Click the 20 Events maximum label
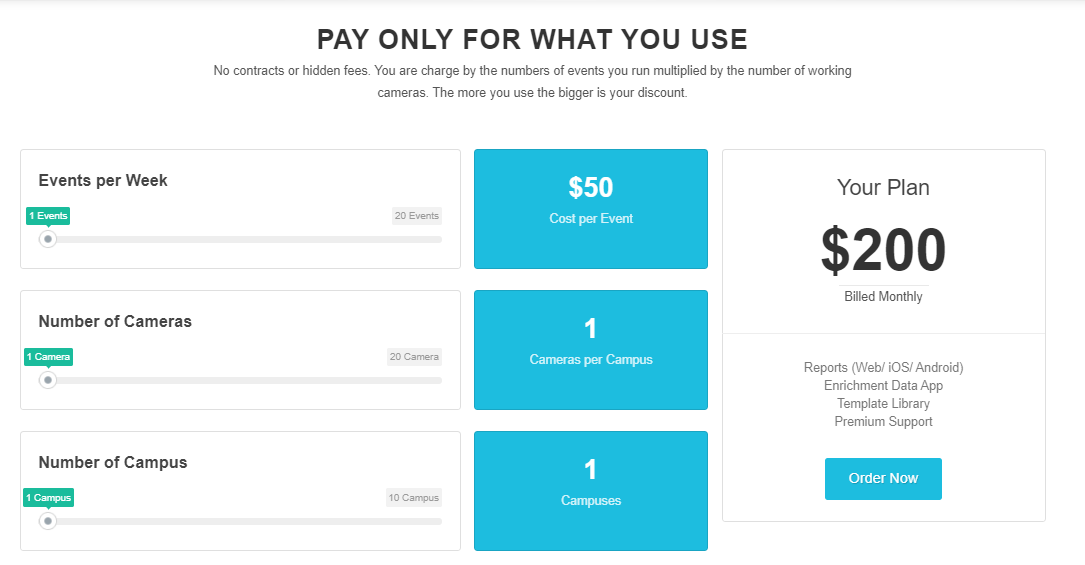The image size is (1085, 565). (416, 215)
